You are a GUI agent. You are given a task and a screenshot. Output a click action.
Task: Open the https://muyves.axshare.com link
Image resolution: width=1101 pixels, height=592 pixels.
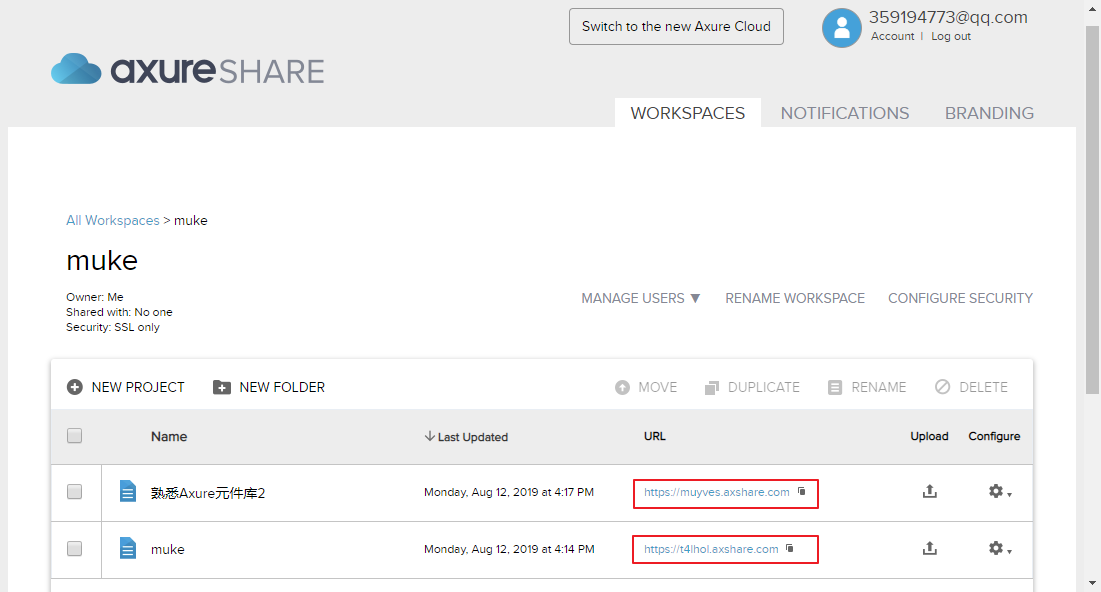pos(716,492)
